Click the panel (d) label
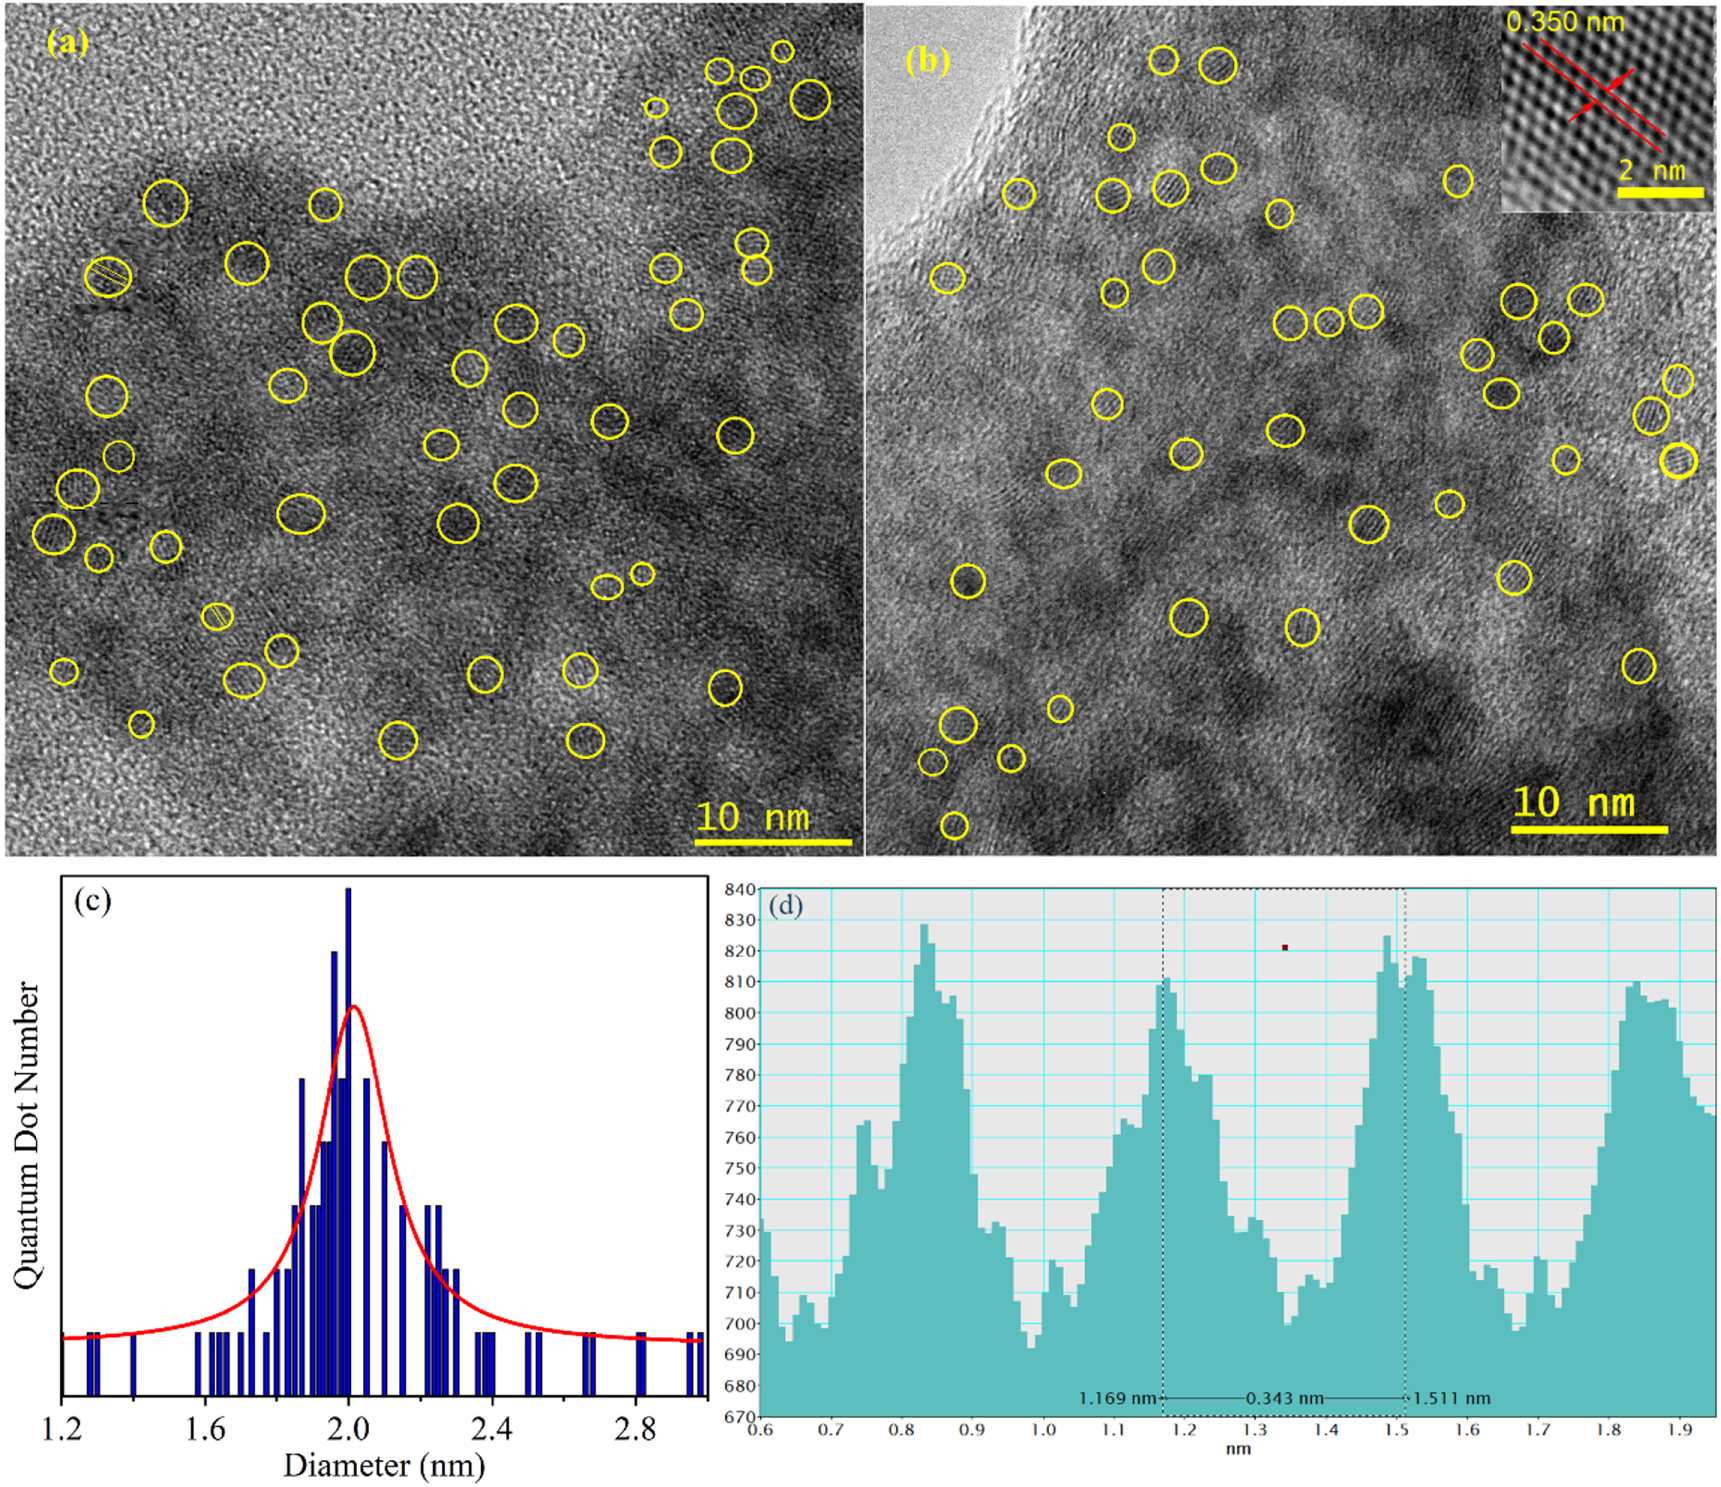This screenshot has width=1721, height=1487. pyautogui.click(x=786, y=906)
